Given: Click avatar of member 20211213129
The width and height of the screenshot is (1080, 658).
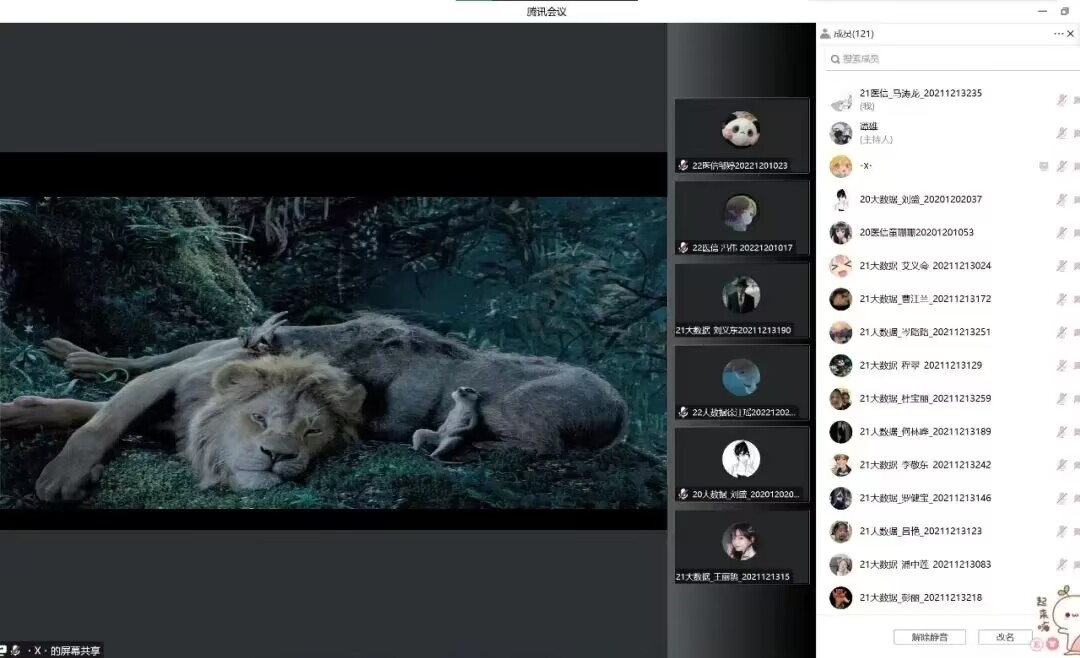Looking at the screenshot, I should [840, 366].
